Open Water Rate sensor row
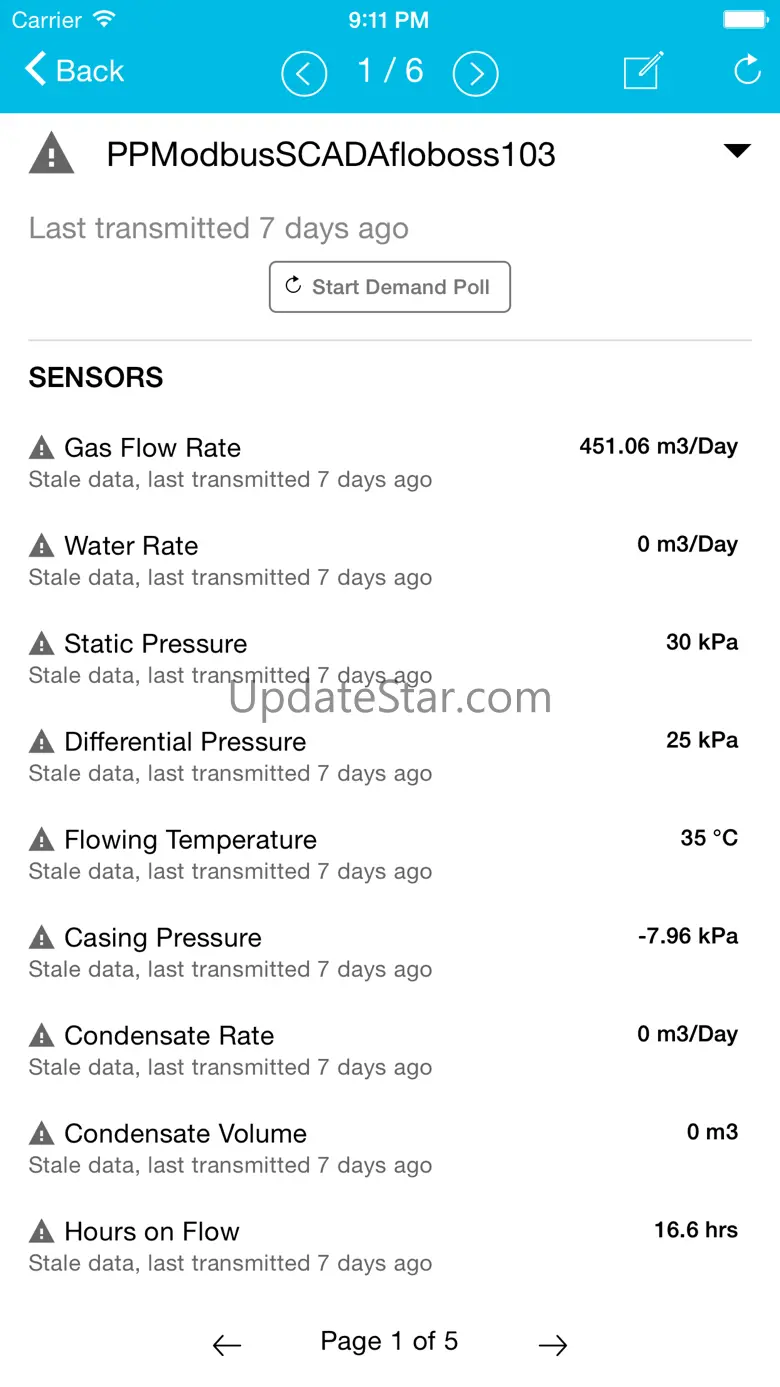Screen dimensions: 780x1387 (390, 560)
